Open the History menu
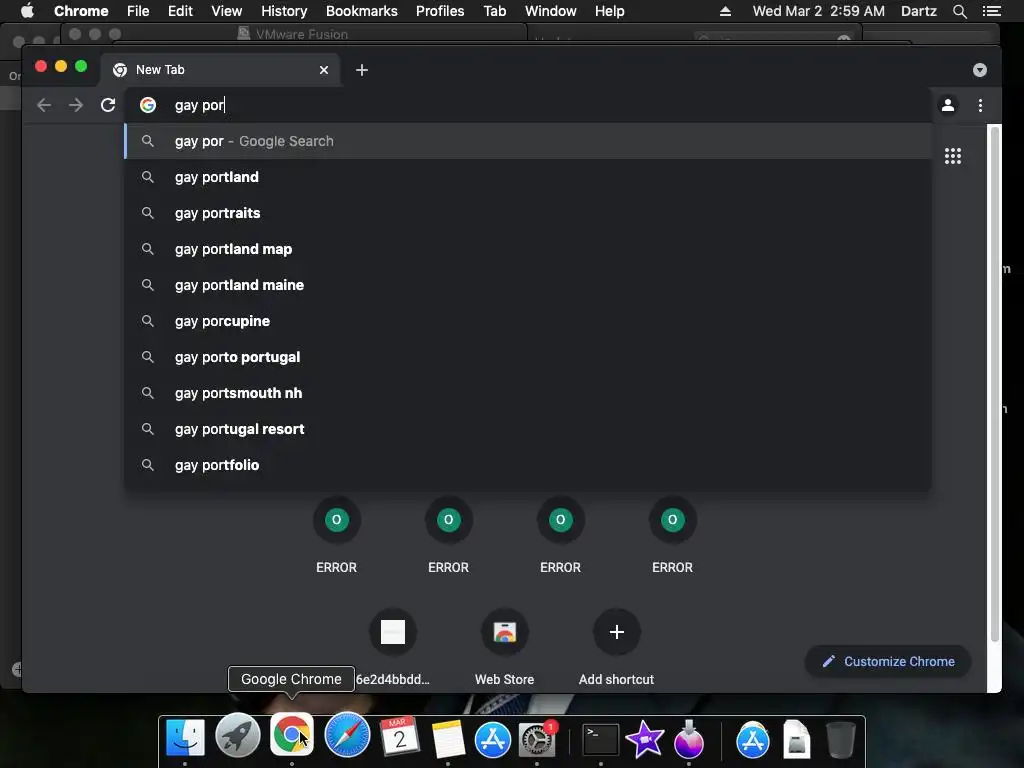Screen dimensions: 1024x768 tap(284, 11)
